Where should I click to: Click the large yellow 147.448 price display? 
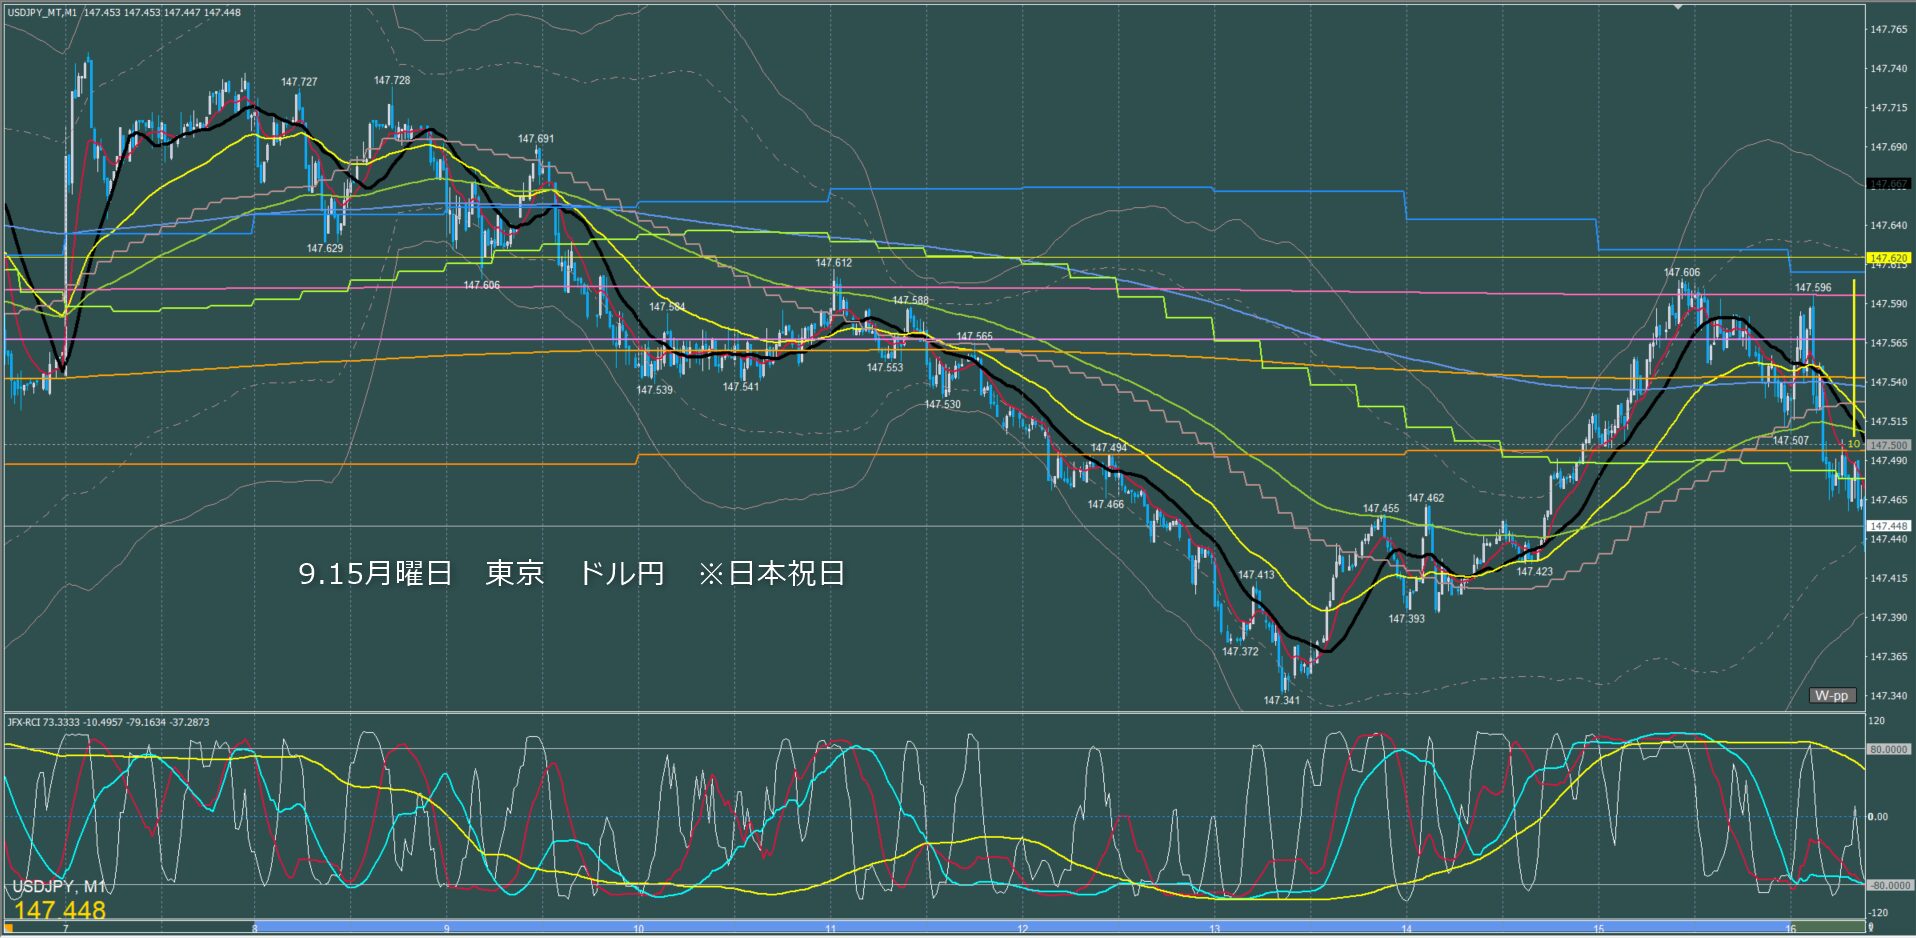60,910
